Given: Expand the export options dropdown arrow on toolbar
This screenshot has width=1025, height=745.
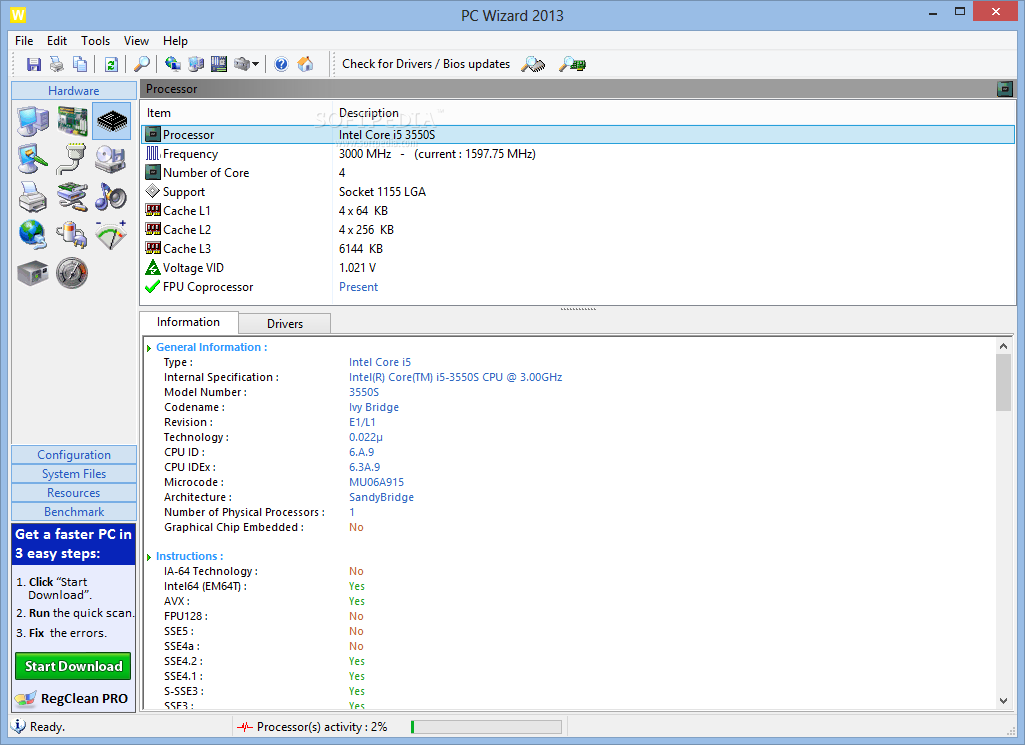Looking at the screenshot, I should 255,64.
